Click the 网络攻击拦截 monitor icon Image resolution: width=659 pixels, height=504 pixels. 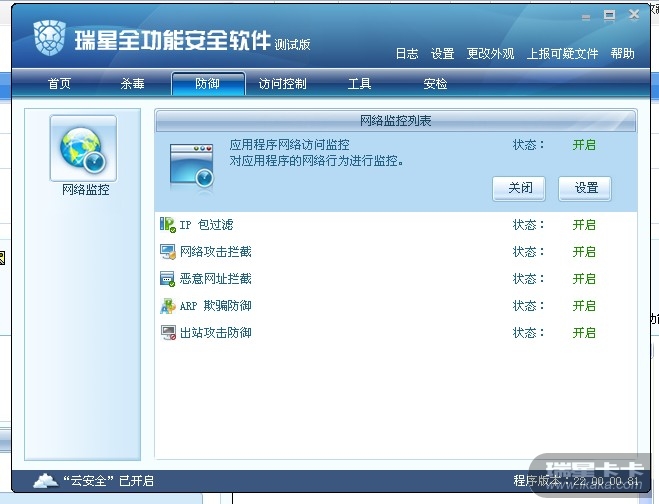(x=168, y=252)
